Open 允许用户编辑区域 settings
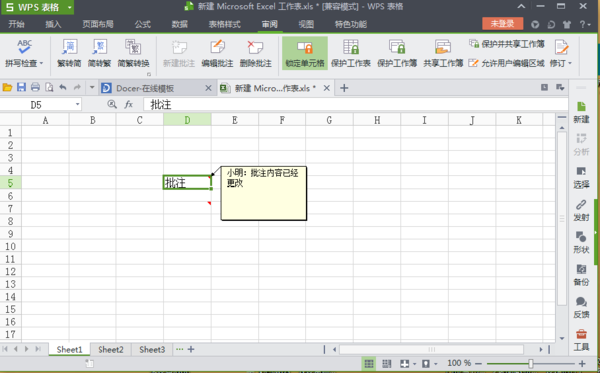The height and width of the screenshot is (373, 600). pyautogui.click(x=507, y=63)
